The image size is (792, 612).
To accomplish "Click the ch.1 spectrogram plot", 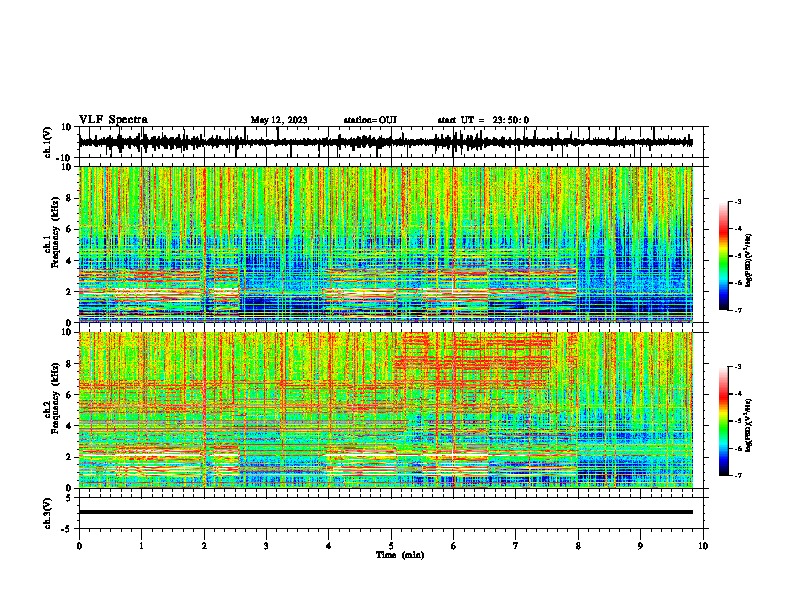I will tap(385, 244).
